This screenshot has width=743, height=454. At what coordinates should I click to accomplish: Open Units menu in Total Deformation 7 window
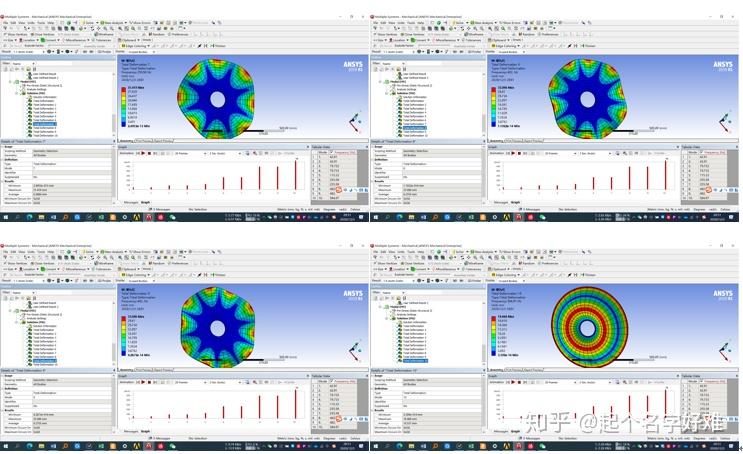pyautogui.click(x=31, y=22)
